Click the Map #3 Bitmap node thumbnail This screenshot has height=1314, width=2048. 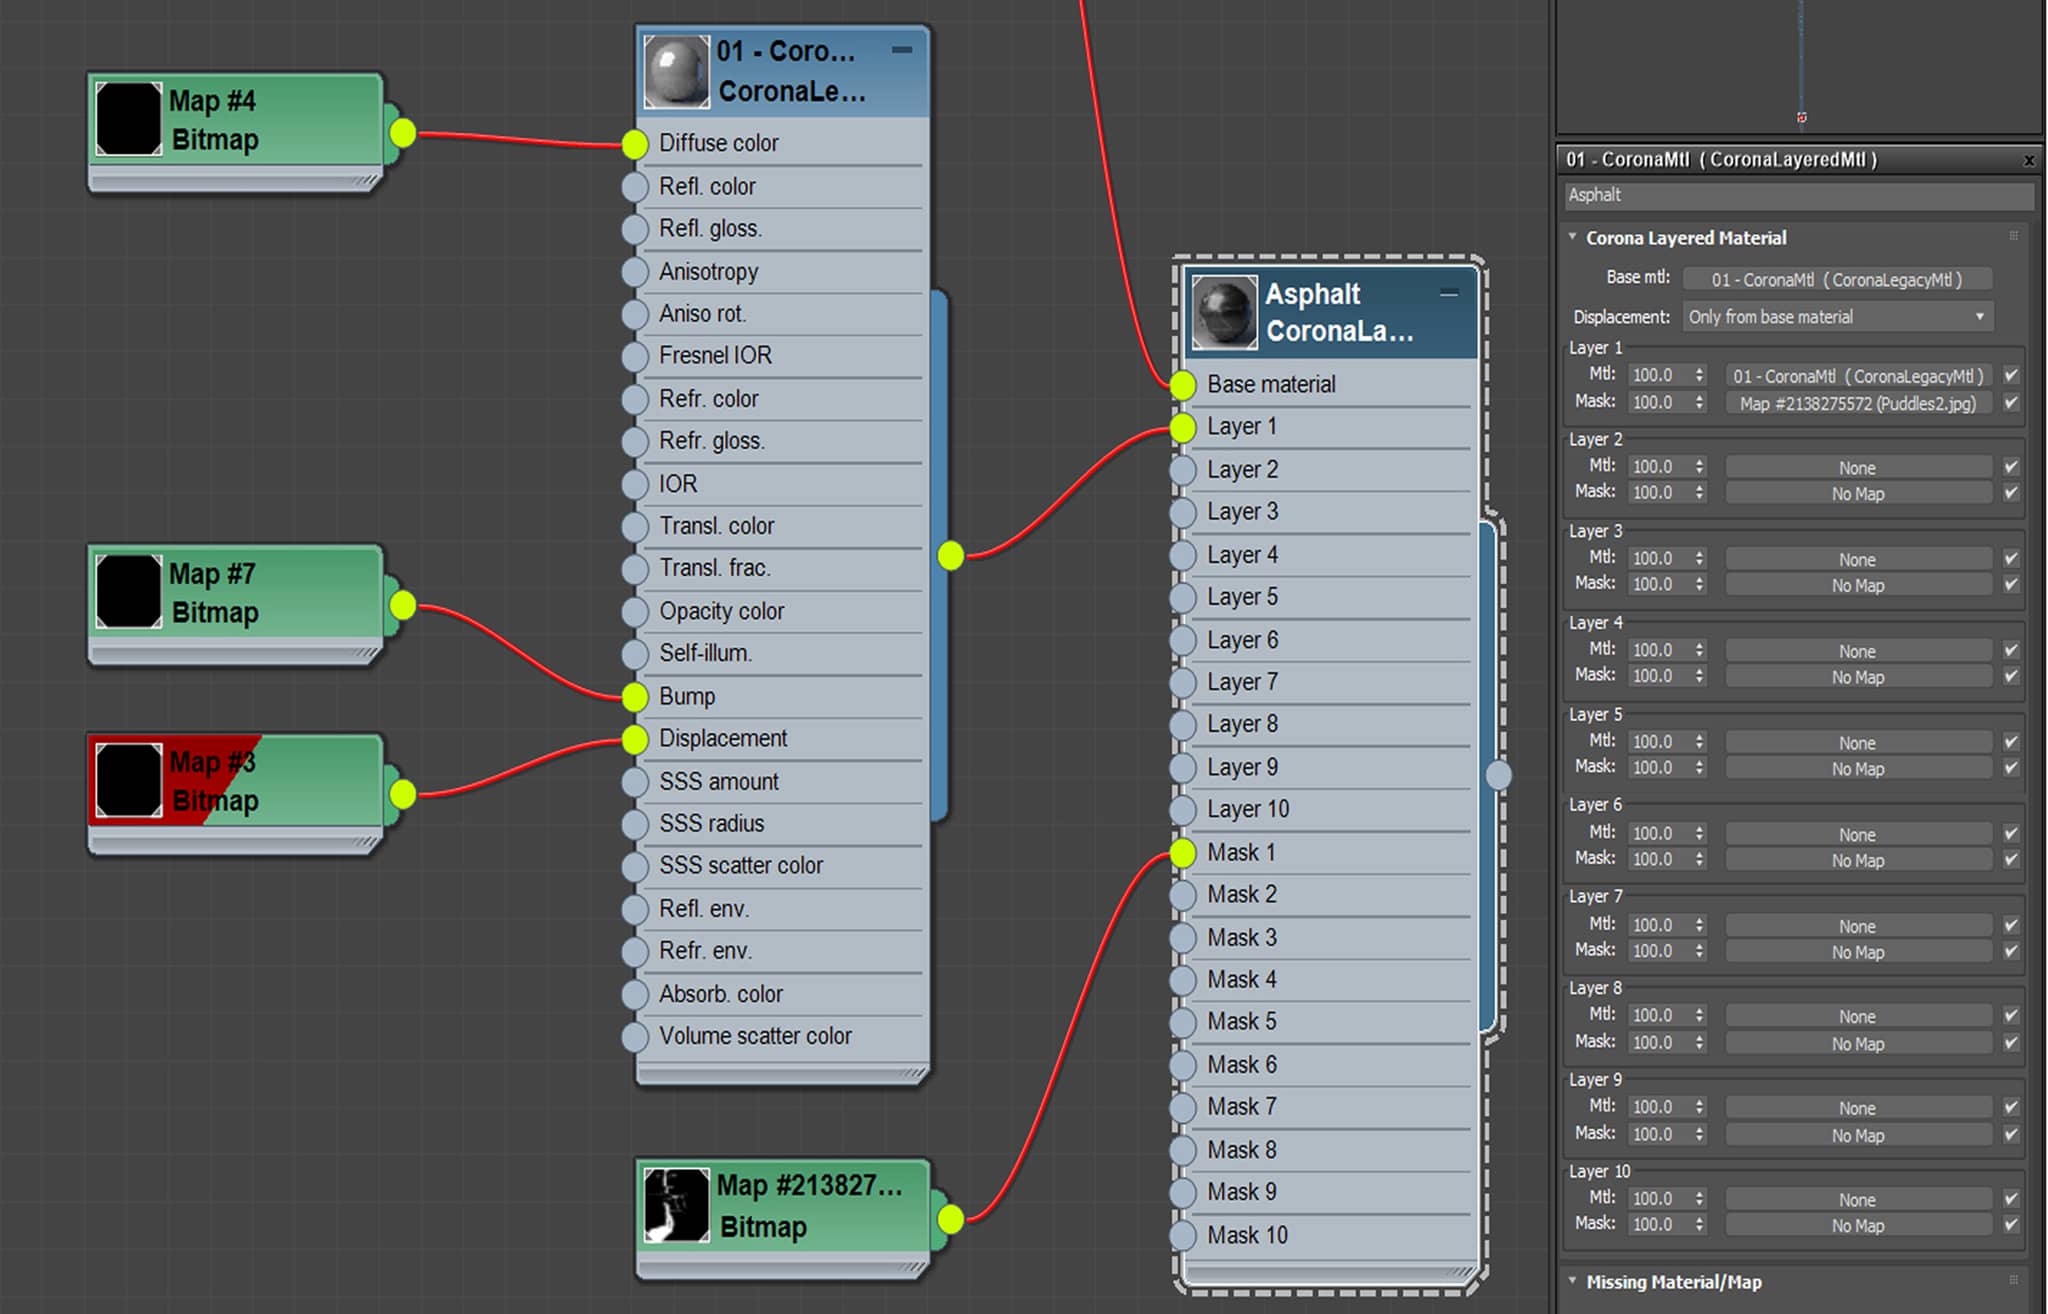coord(128,780)
